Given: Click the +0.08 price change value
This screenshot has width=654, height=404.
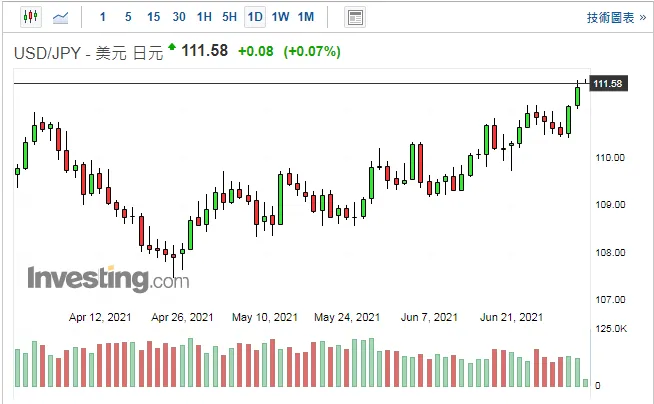Looking at the screenshot, I should [256, 51].
